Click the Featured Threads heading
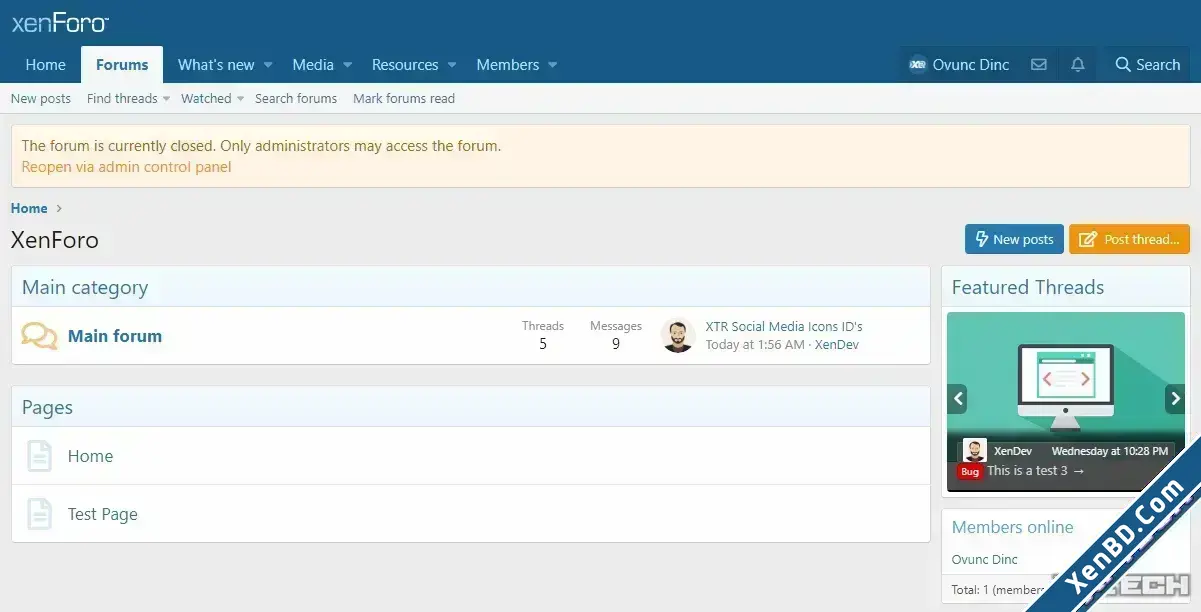This screenshot has width=1201, height=612. point(1028,287)
